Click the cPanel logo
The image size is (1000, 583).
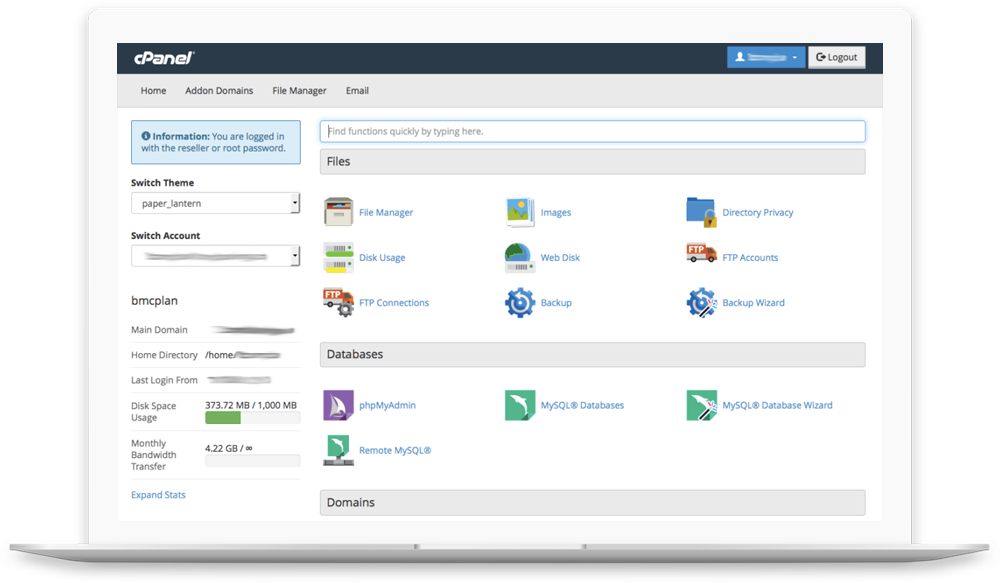click(164, 58)
